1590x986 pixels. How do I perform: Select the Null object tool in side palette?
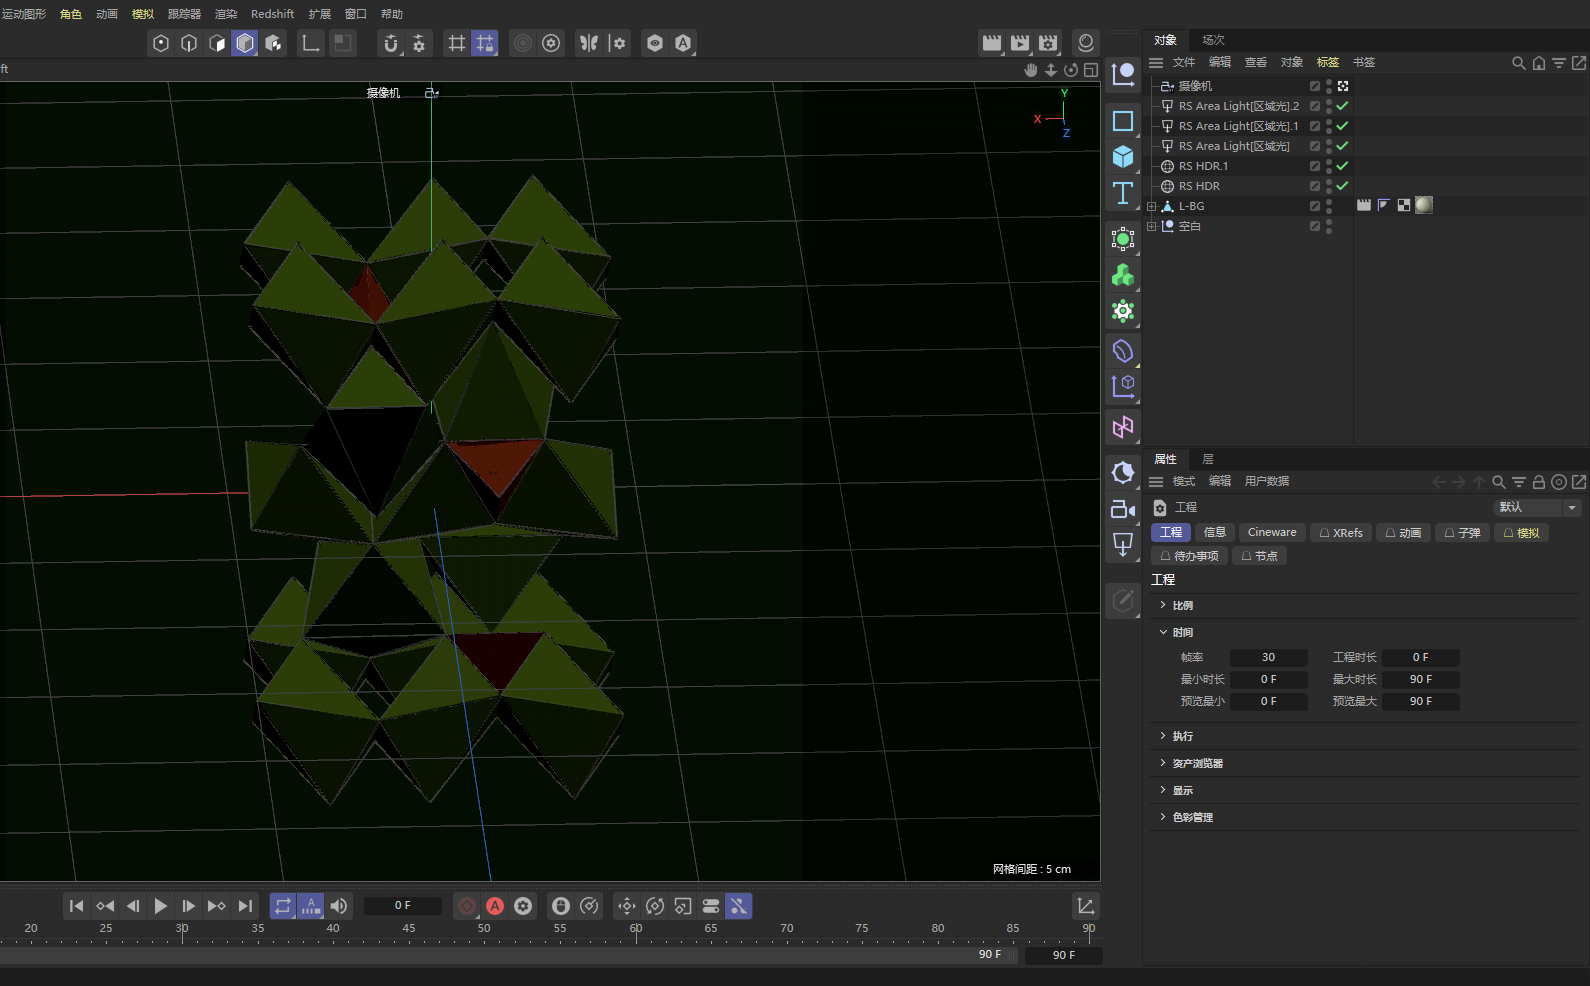pos(1123,73)
